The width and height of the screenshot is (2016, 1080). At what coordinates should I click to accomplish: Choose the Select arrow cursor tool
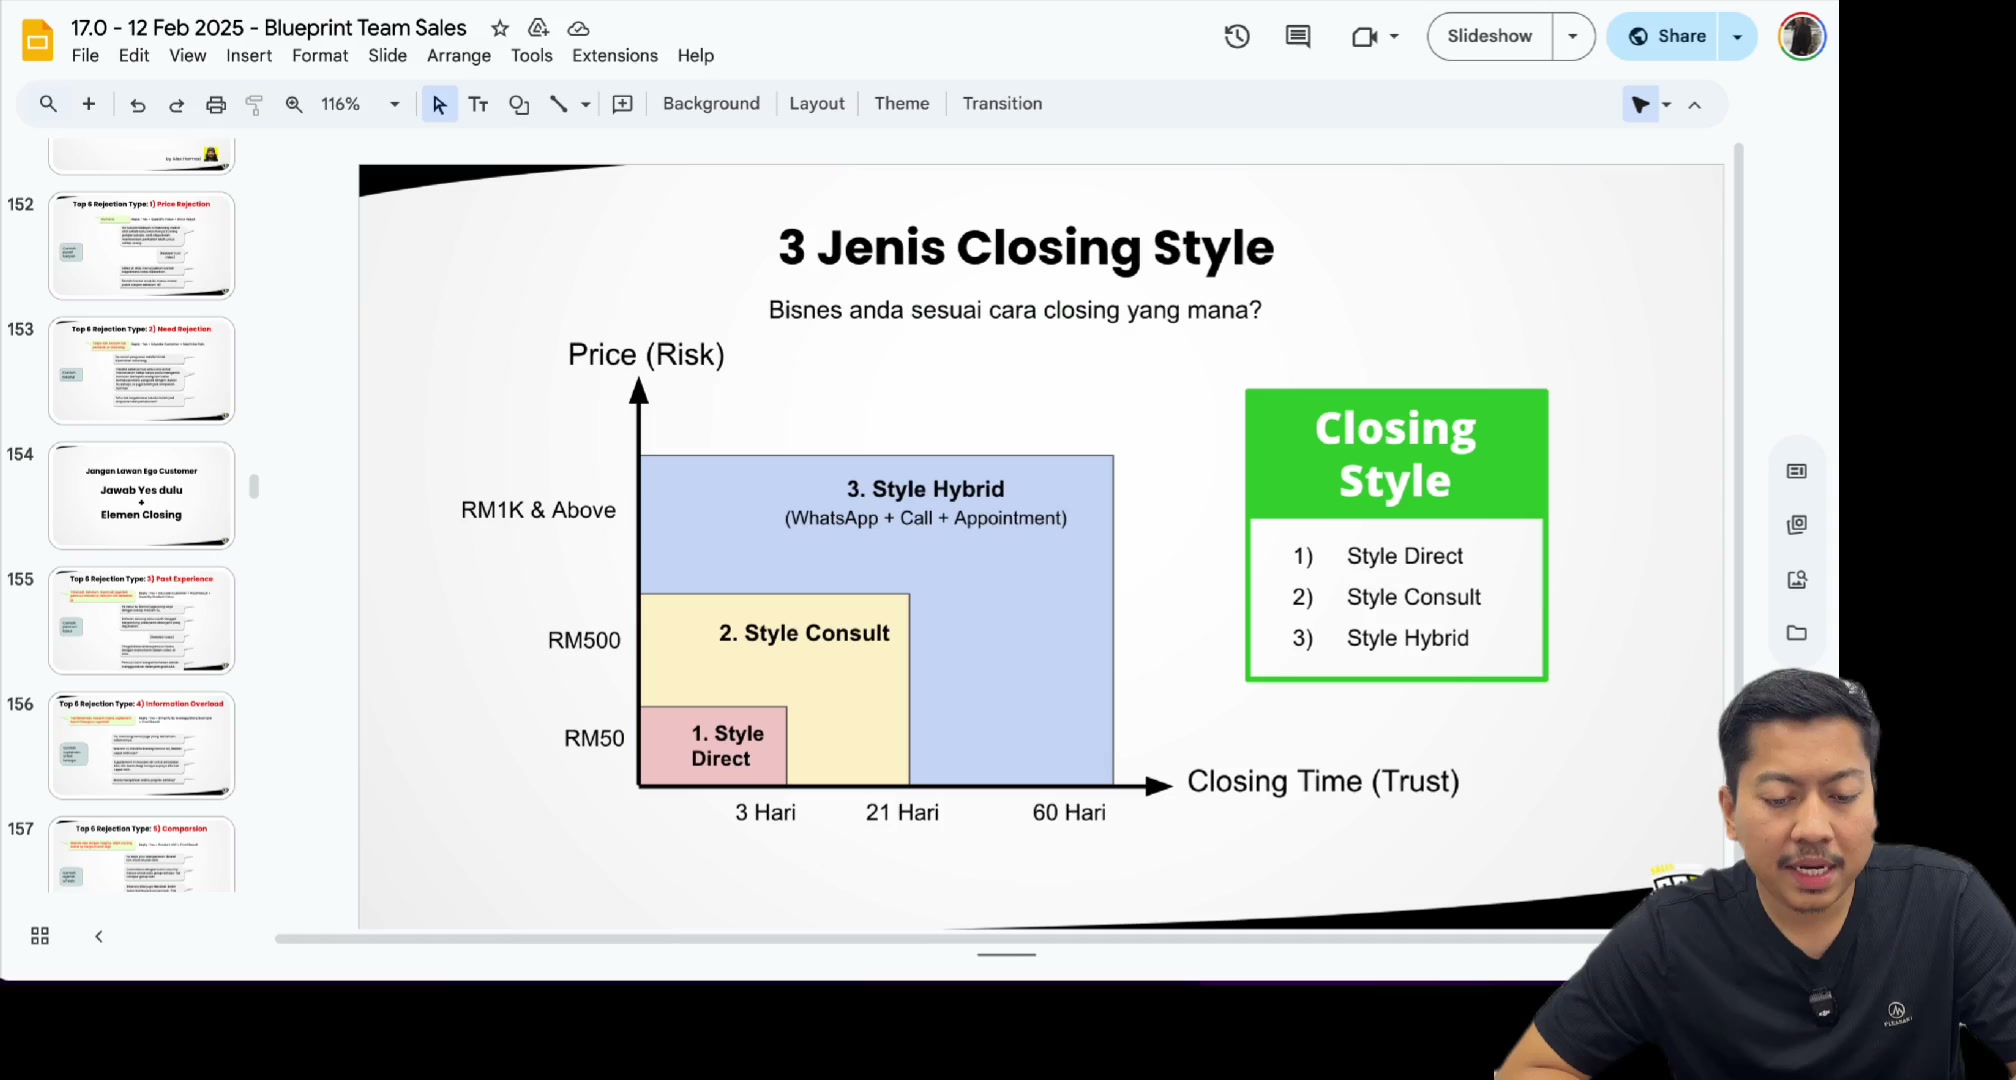(439, 104)
